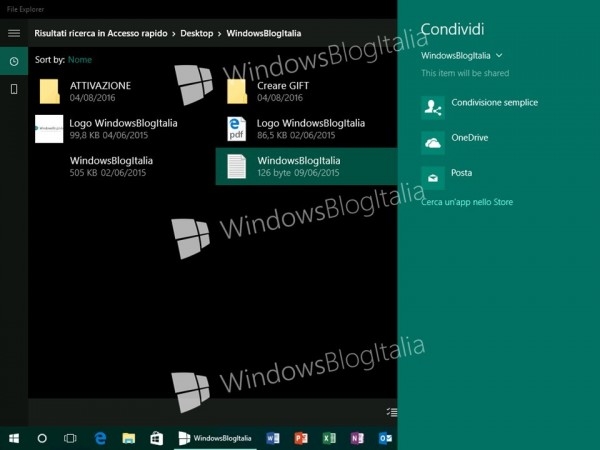Navigate to the Desktop breadcrumb
Viewport: 600px width, 450px height.
point(197,33)
